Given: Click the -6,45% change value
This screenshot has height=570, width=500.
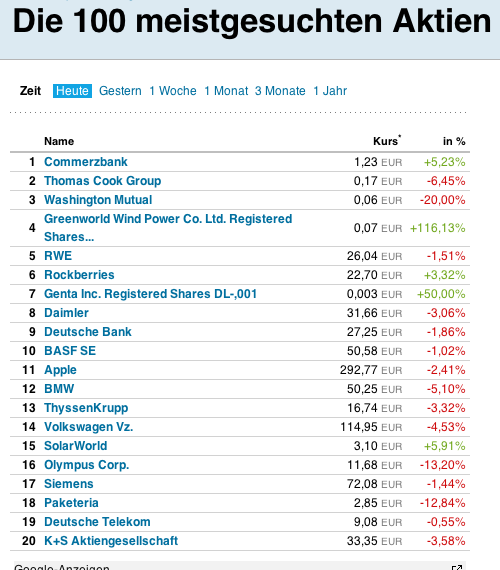Looking at the screenshot, I should coord(446,181).
